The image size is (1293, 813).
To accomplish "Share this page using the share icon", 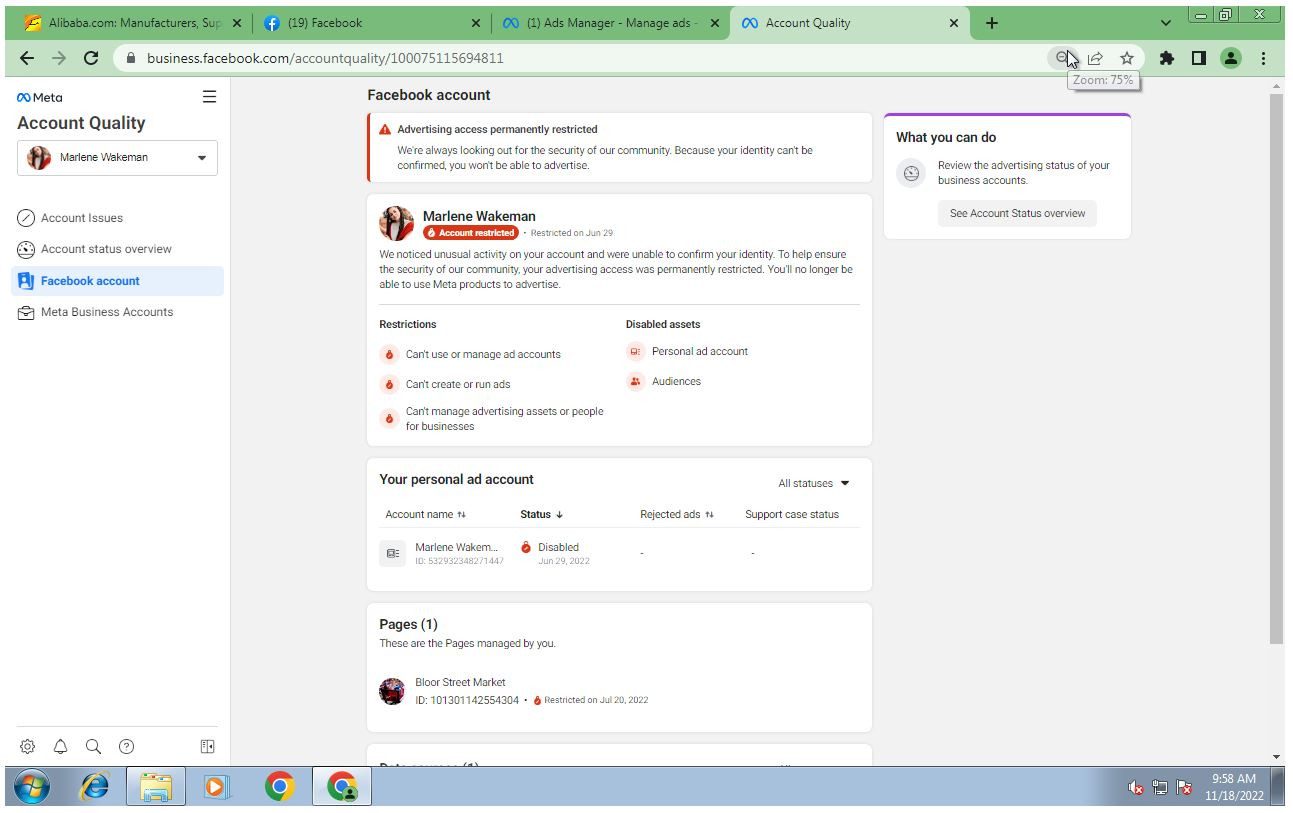I will (1095, 58).
